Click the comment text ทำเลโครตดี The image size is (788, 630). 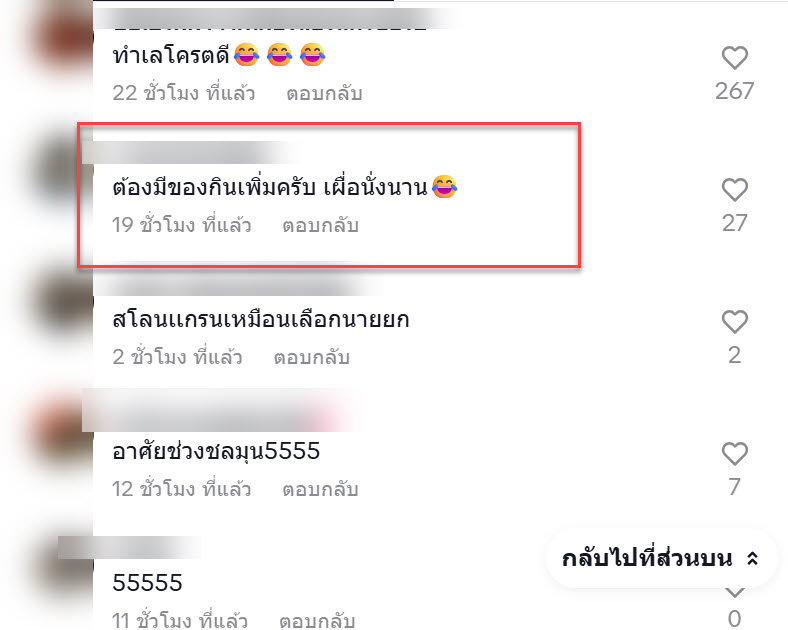(x=171, y=55)
